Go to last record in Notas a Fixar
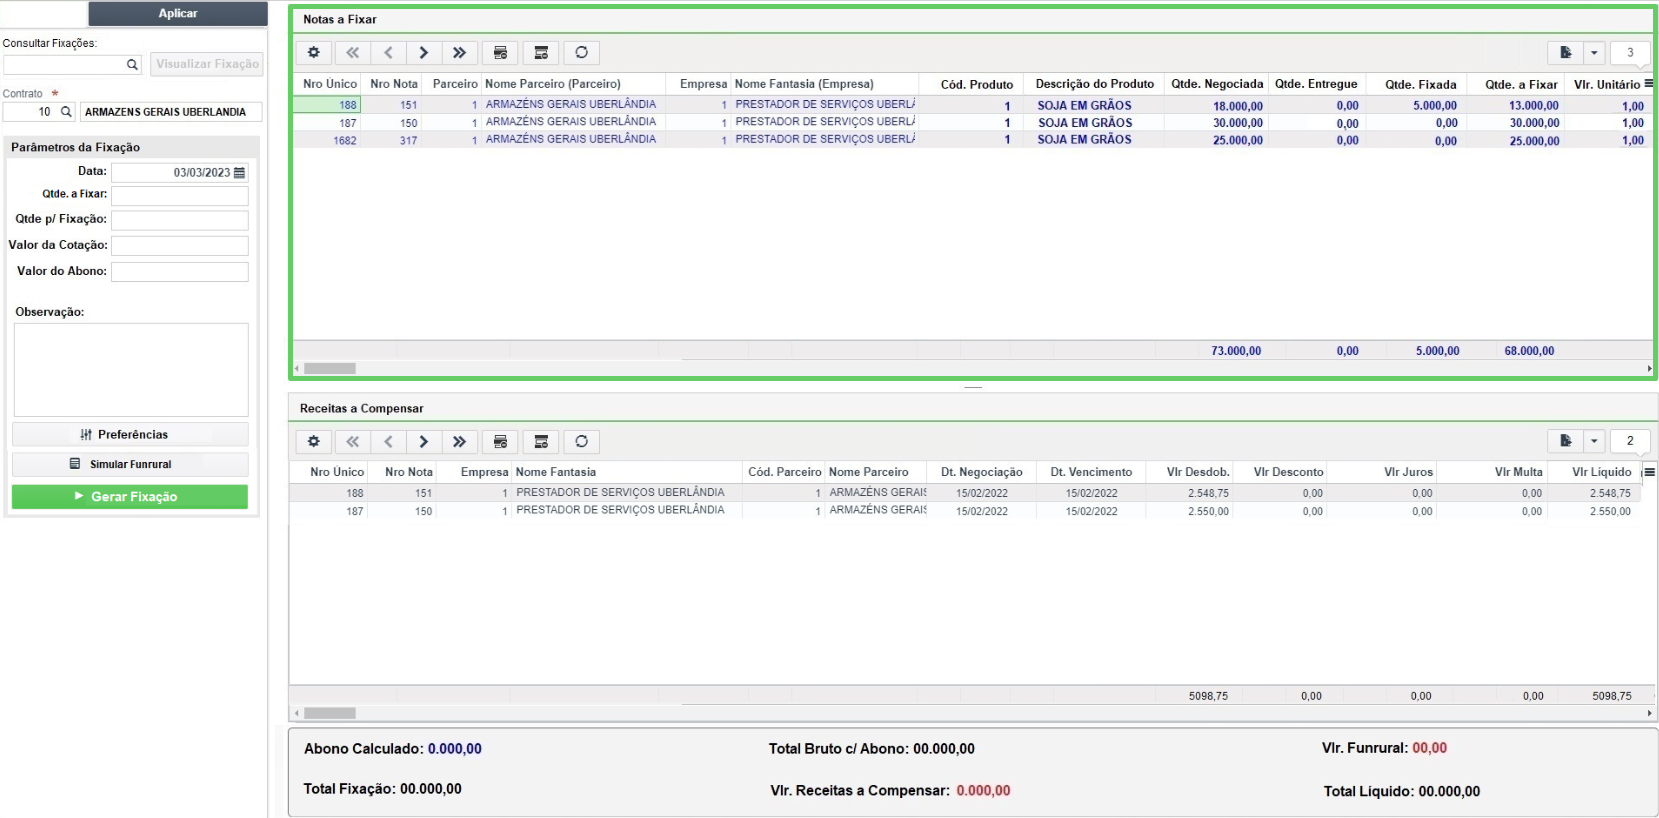This screenshot has height=818, width=1659. [459, 53]
